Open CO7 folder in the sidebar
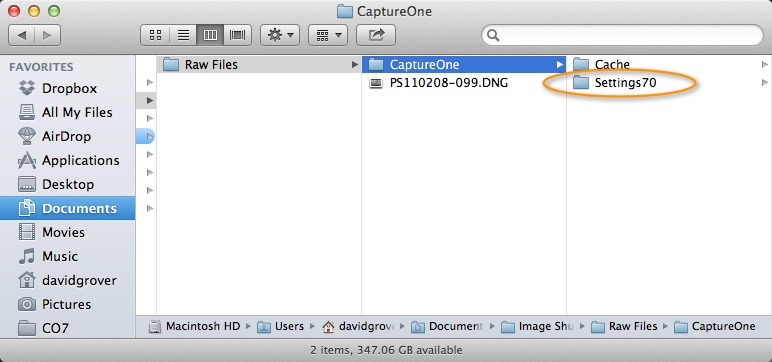 click(67, 328)
